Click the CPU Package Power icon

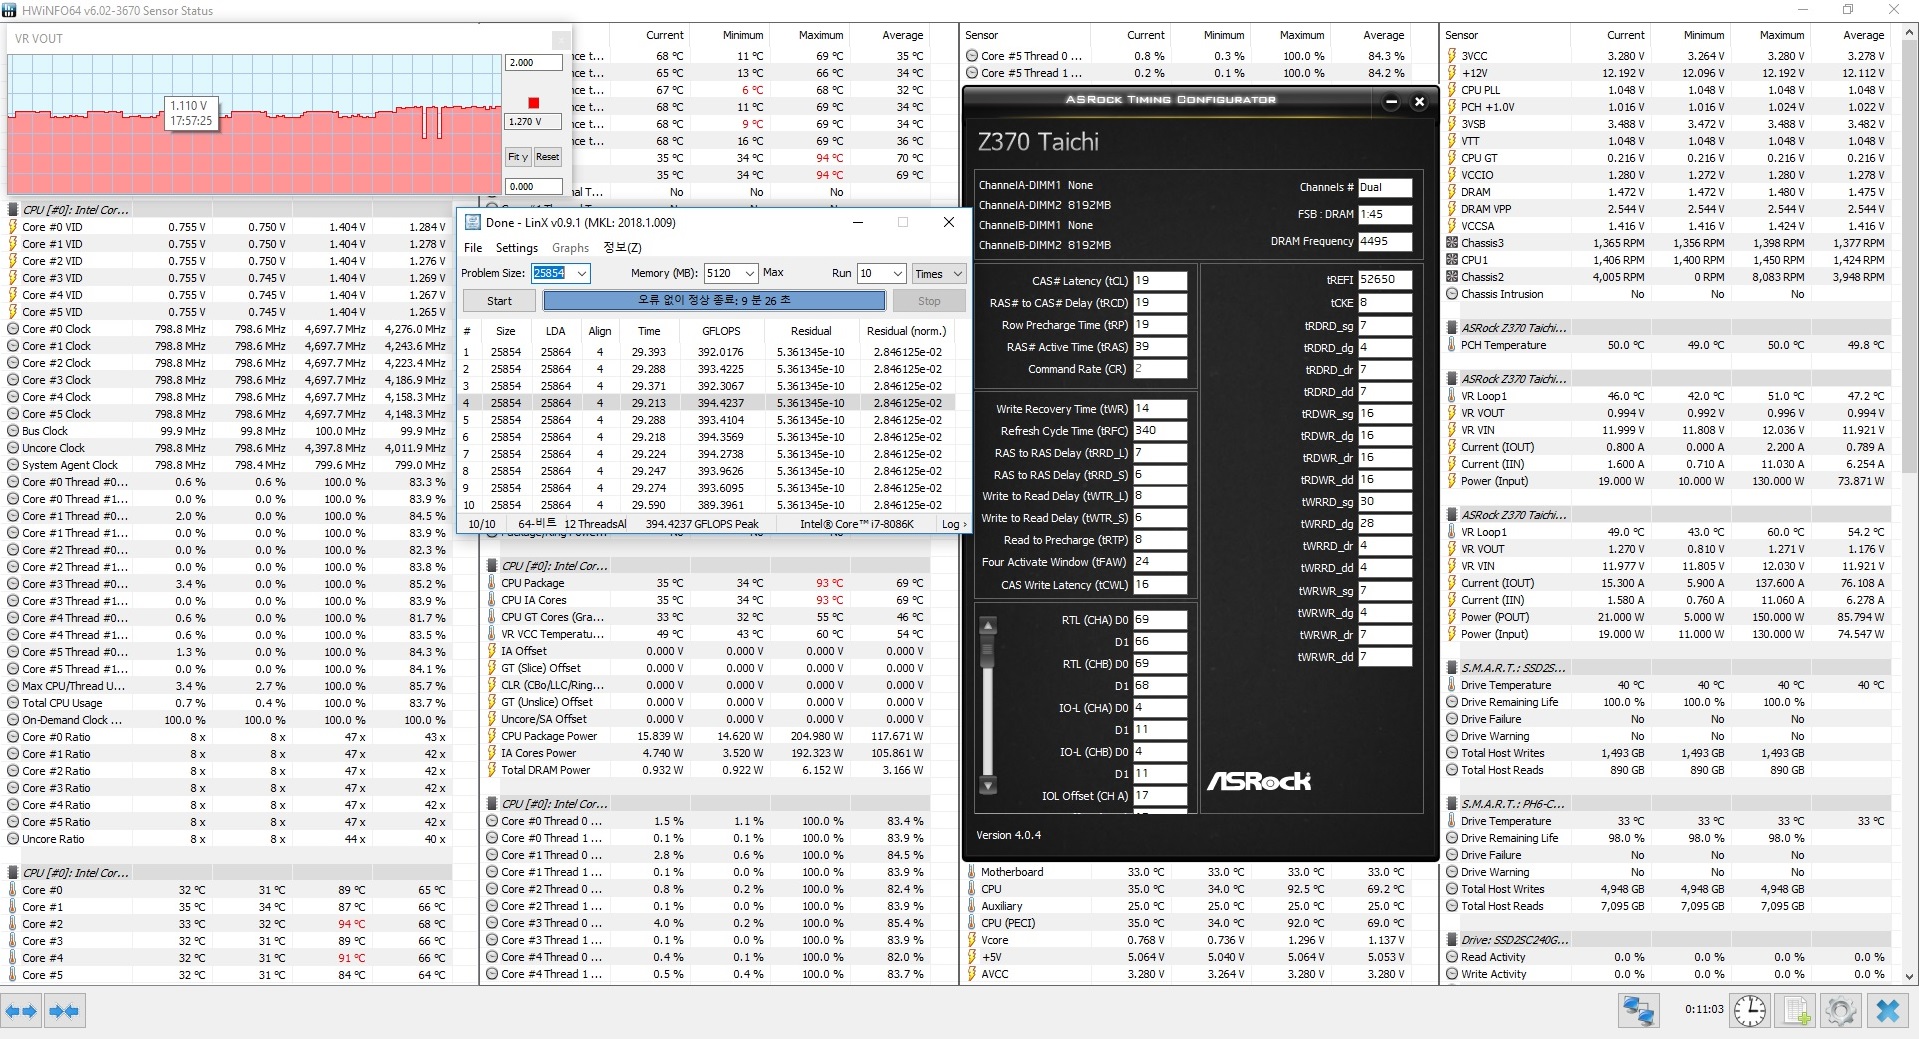(x=492, y=736)
